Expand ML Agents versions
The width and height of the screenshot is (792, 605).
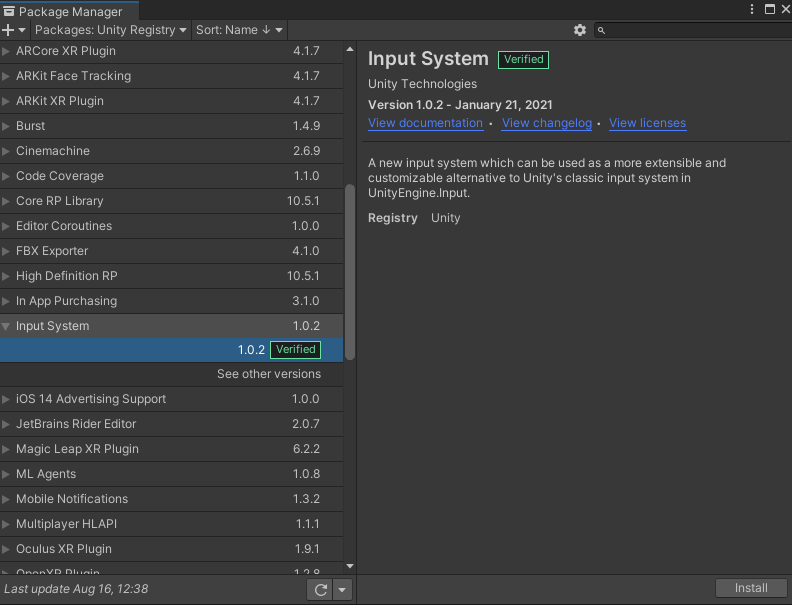6,474
